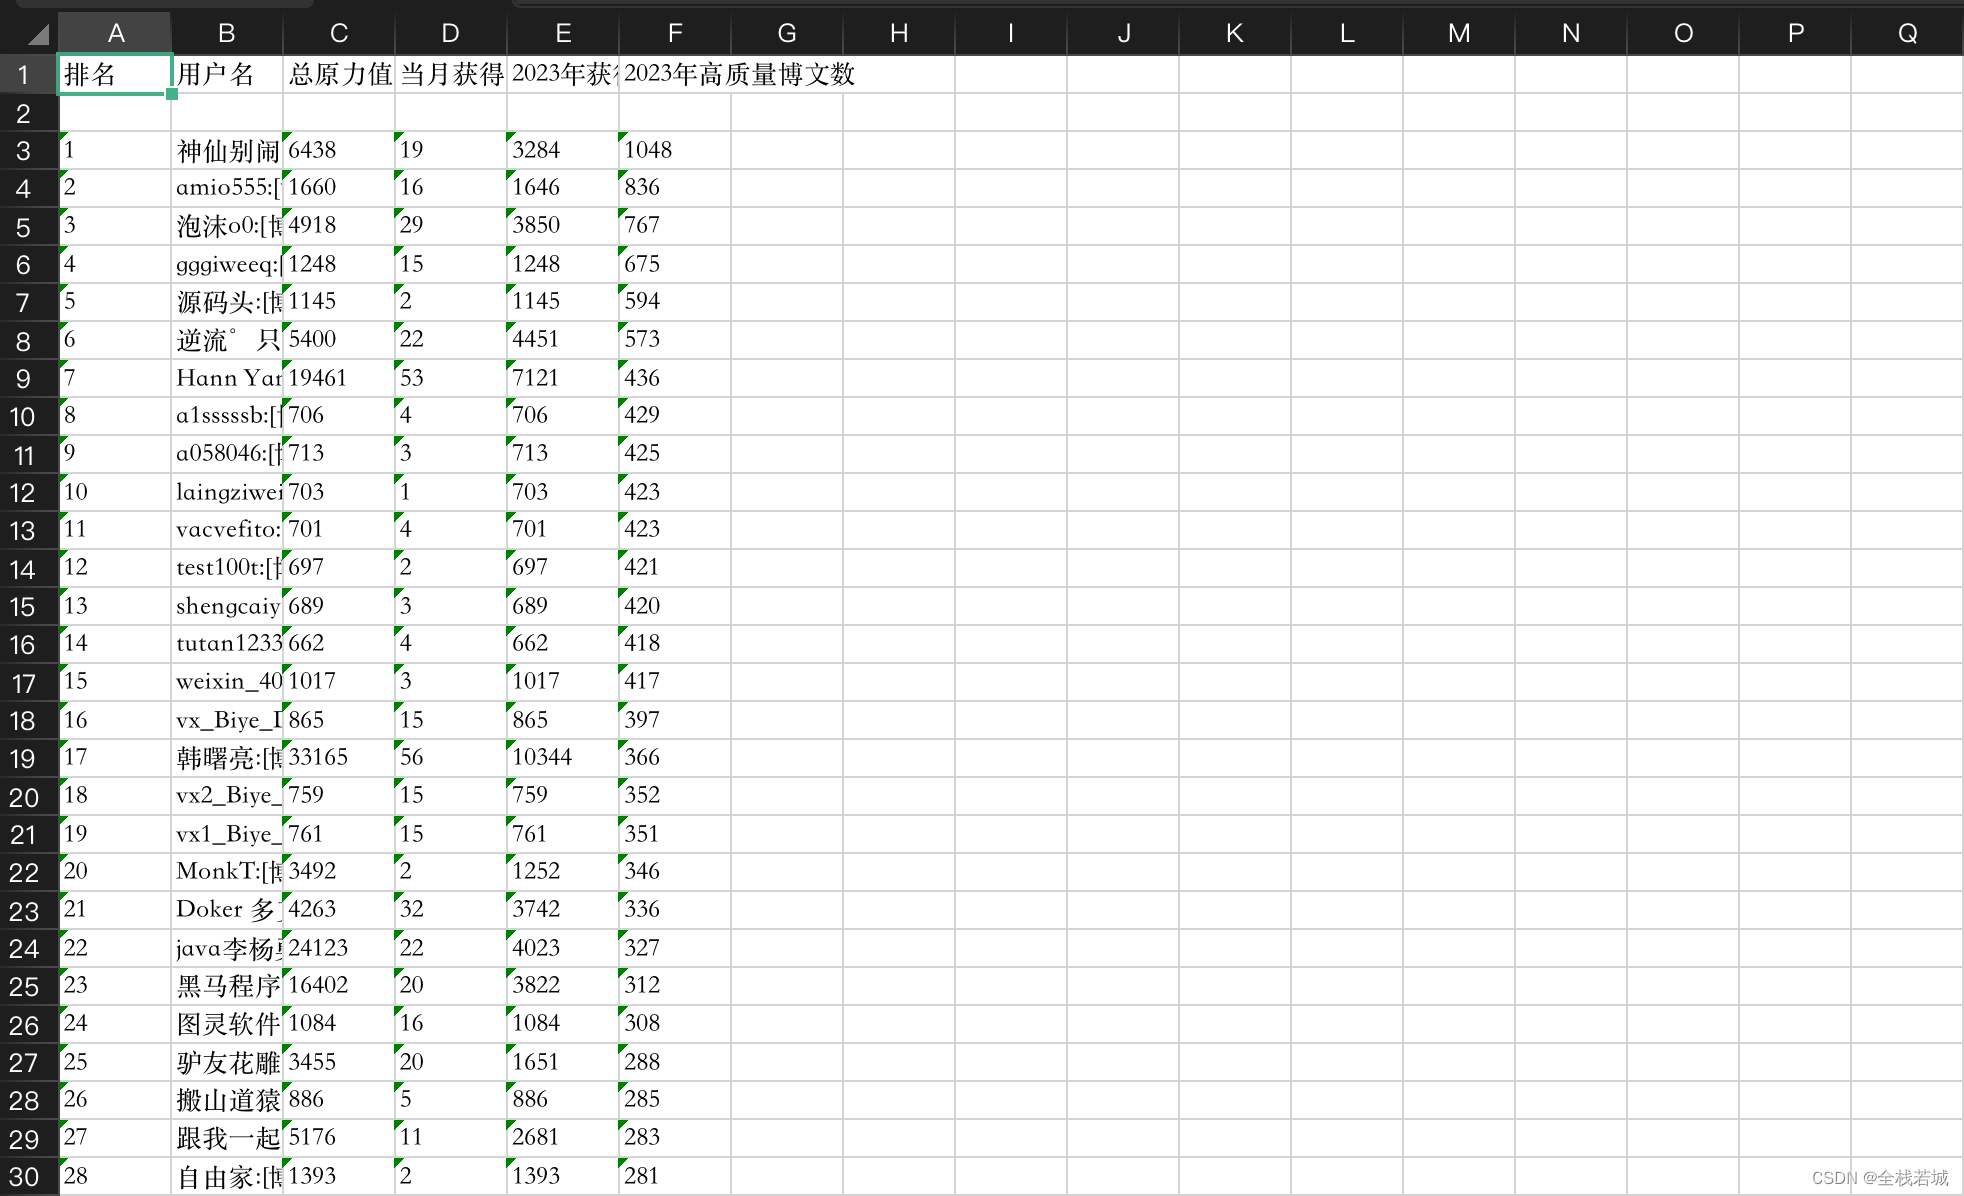Select column C header
The image size is (1964, 1196).
[x=339, y=34]
